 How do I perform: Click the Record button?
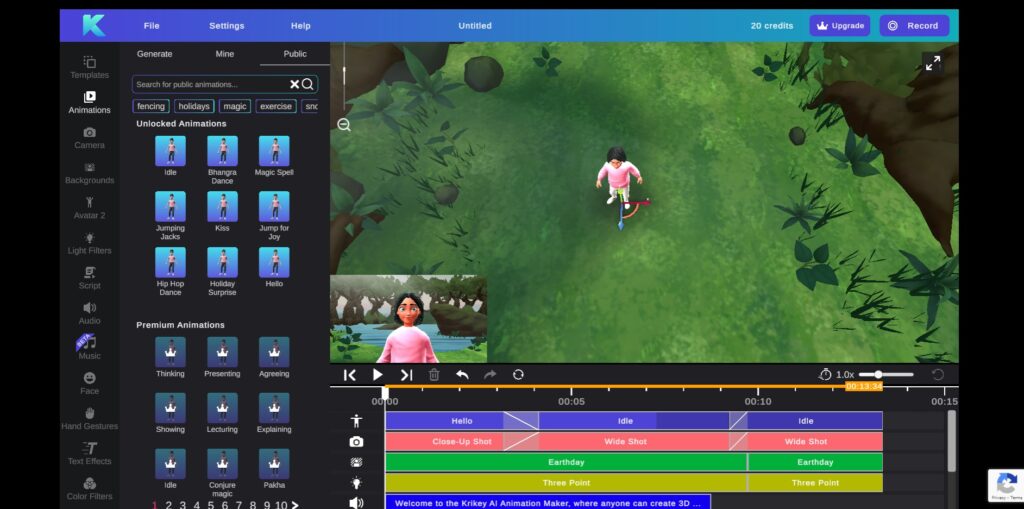(914, 25)
